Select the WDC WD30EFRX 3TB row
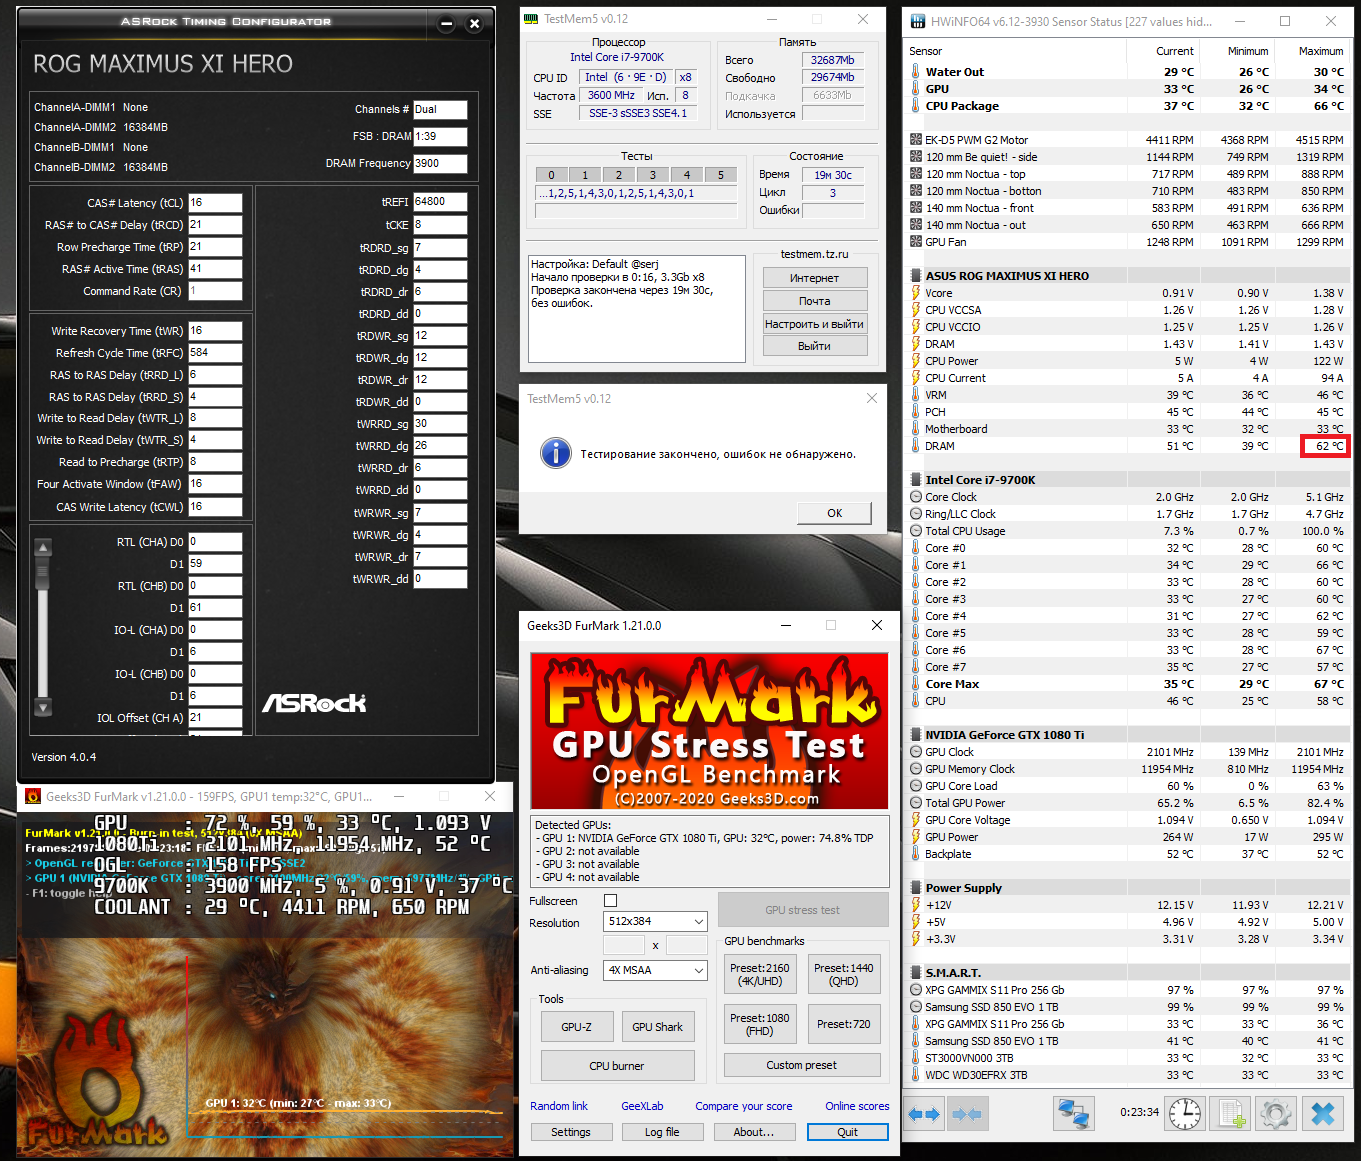1361x1161 pixels. click(1127, 1075)
